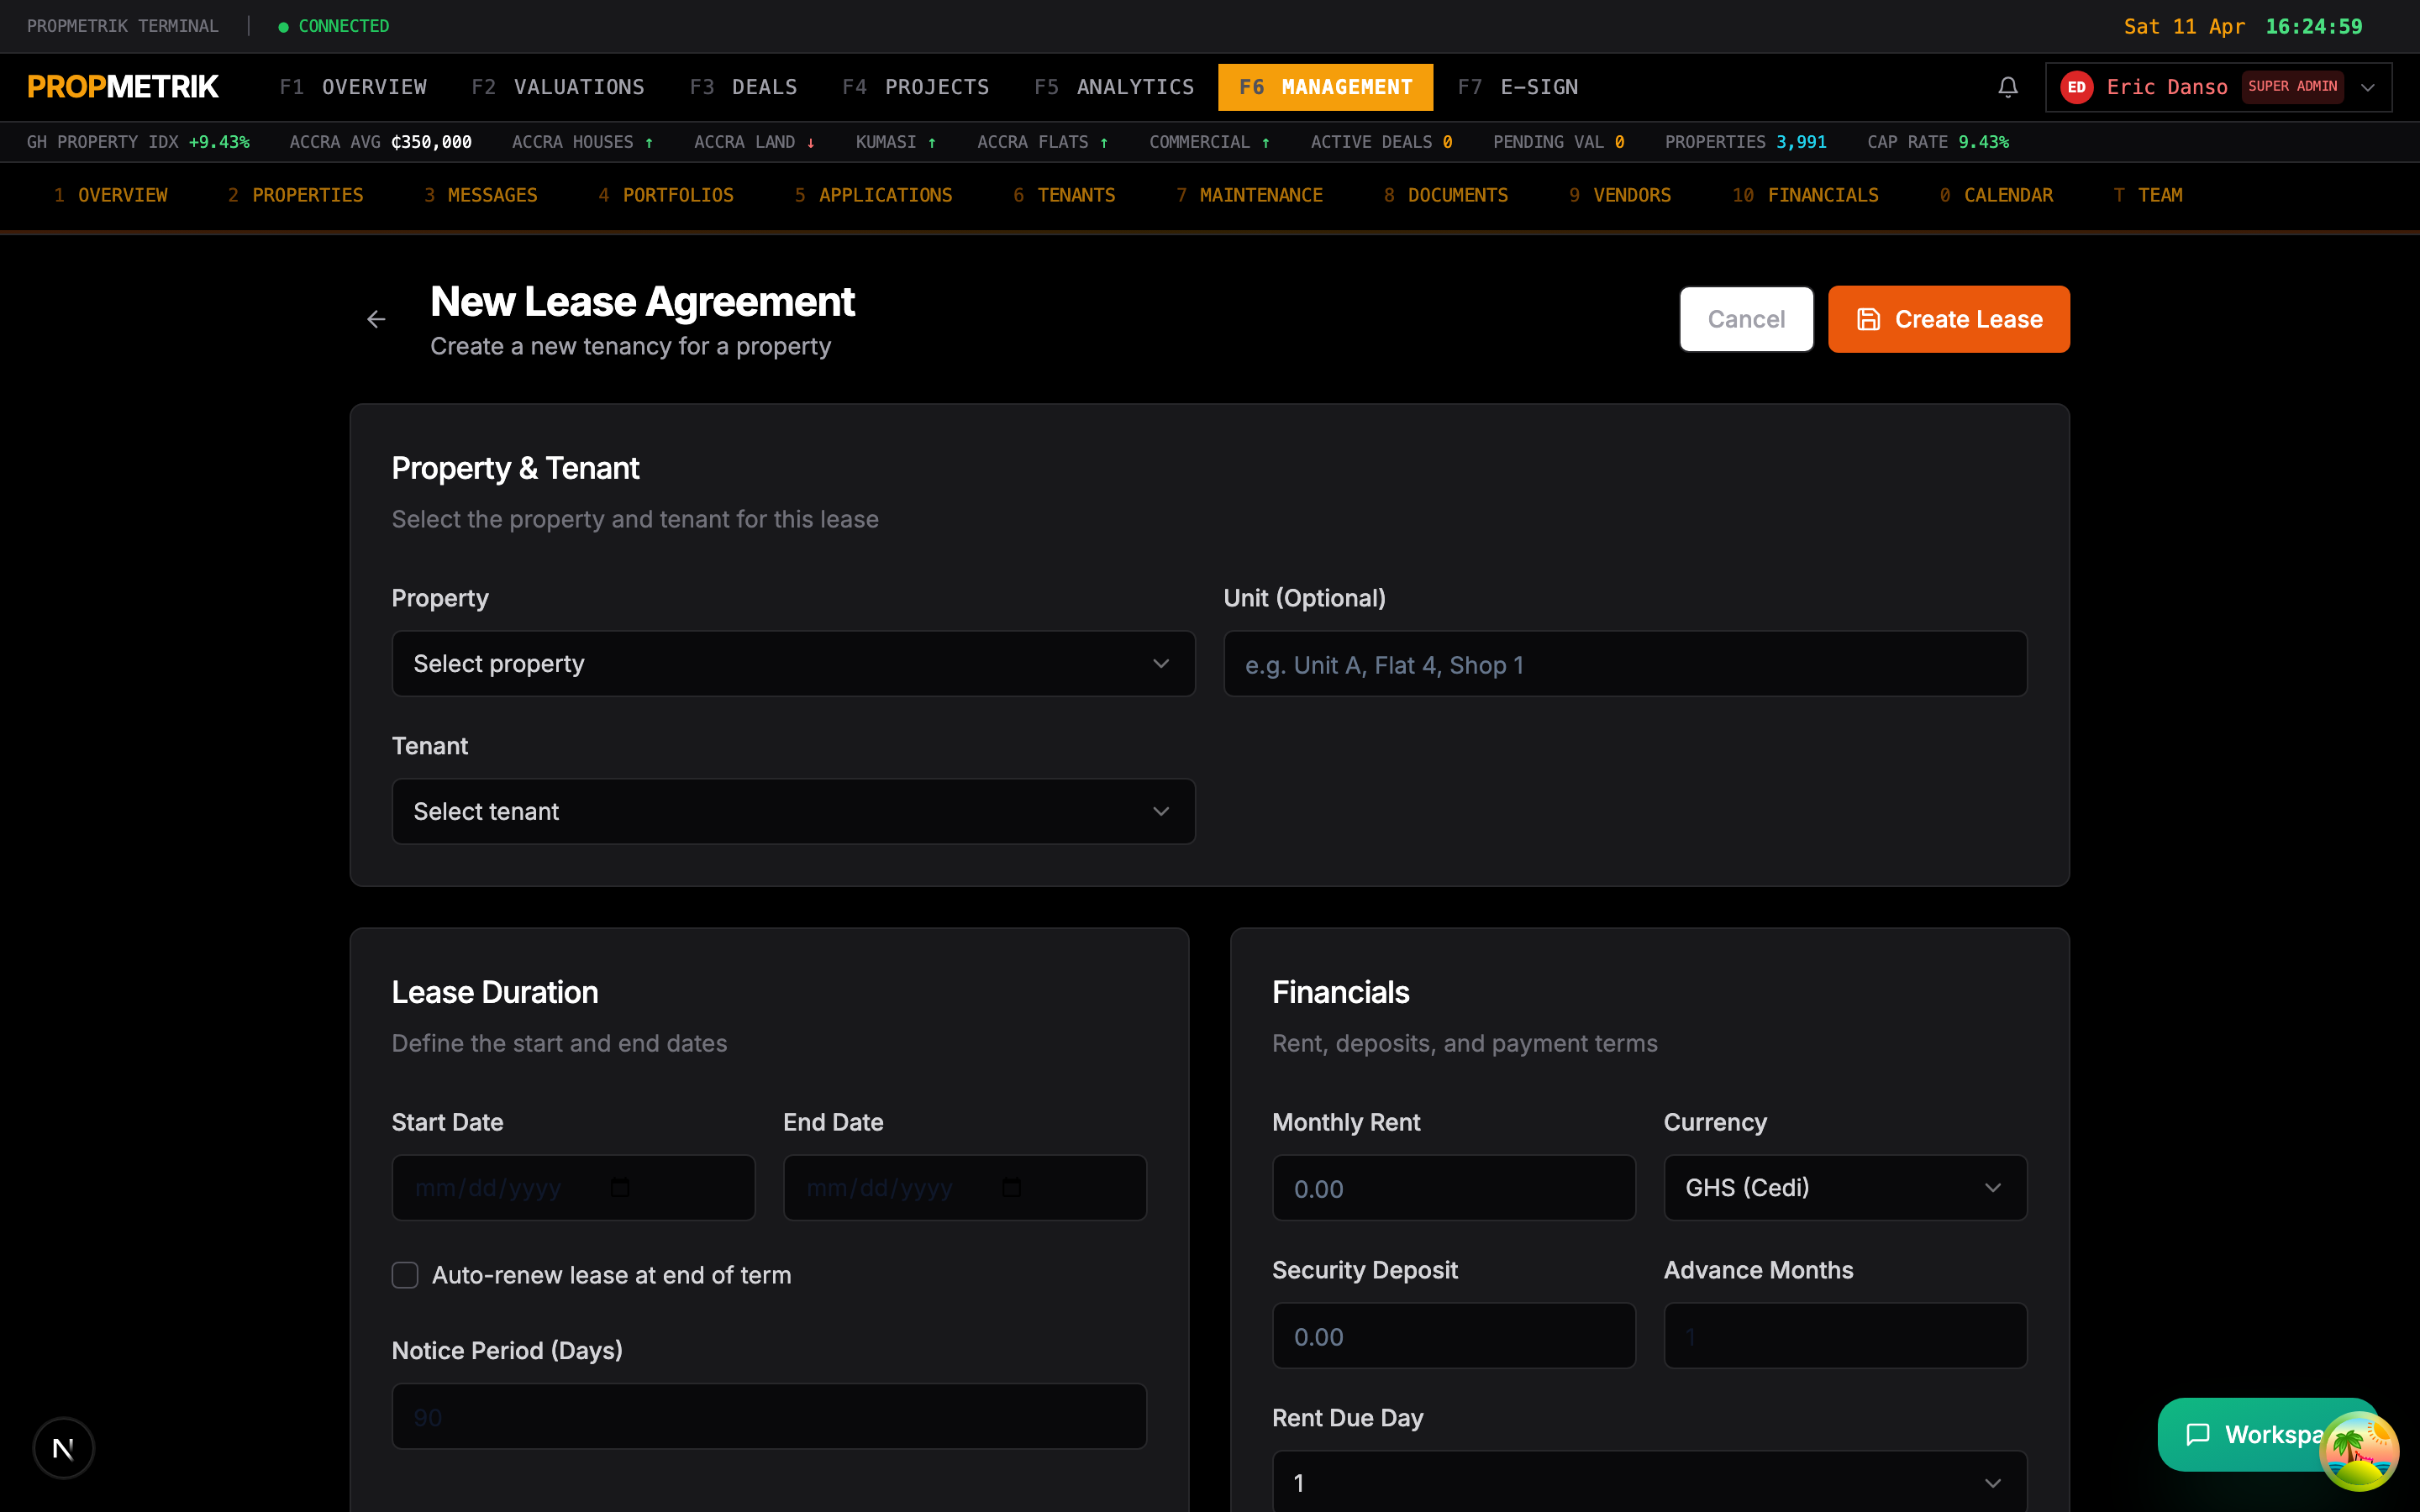The width and height of the screenshot is (2420, 1512).
Task: Focus the Security Deposit field
Action: [x=1453, y=1335]
